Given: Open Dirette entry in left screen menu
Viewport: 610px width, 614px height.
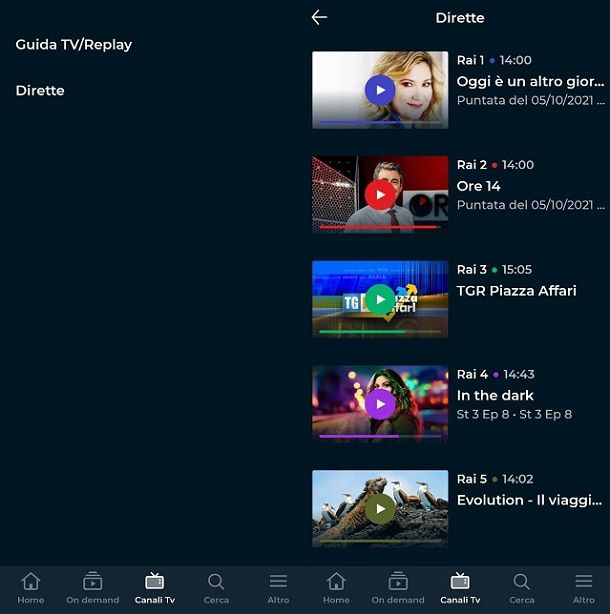Looking at the screenshot, I should pos(40,90).
